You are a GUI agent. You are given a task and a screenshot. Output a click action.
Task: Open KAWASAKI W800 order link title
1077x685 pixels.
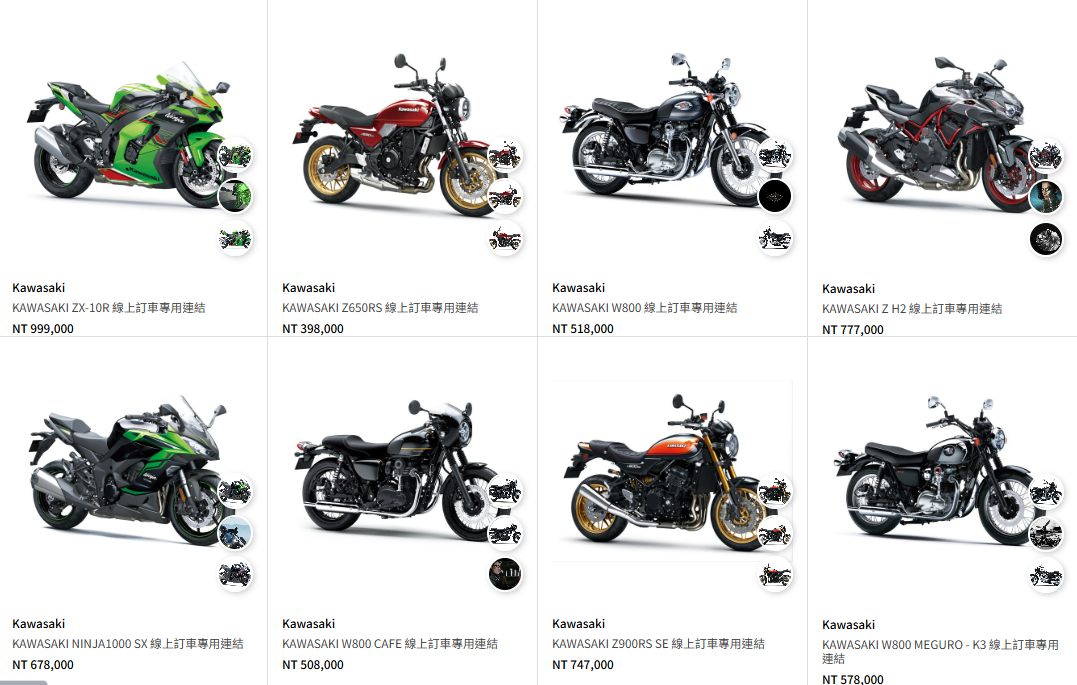[644, 308]
